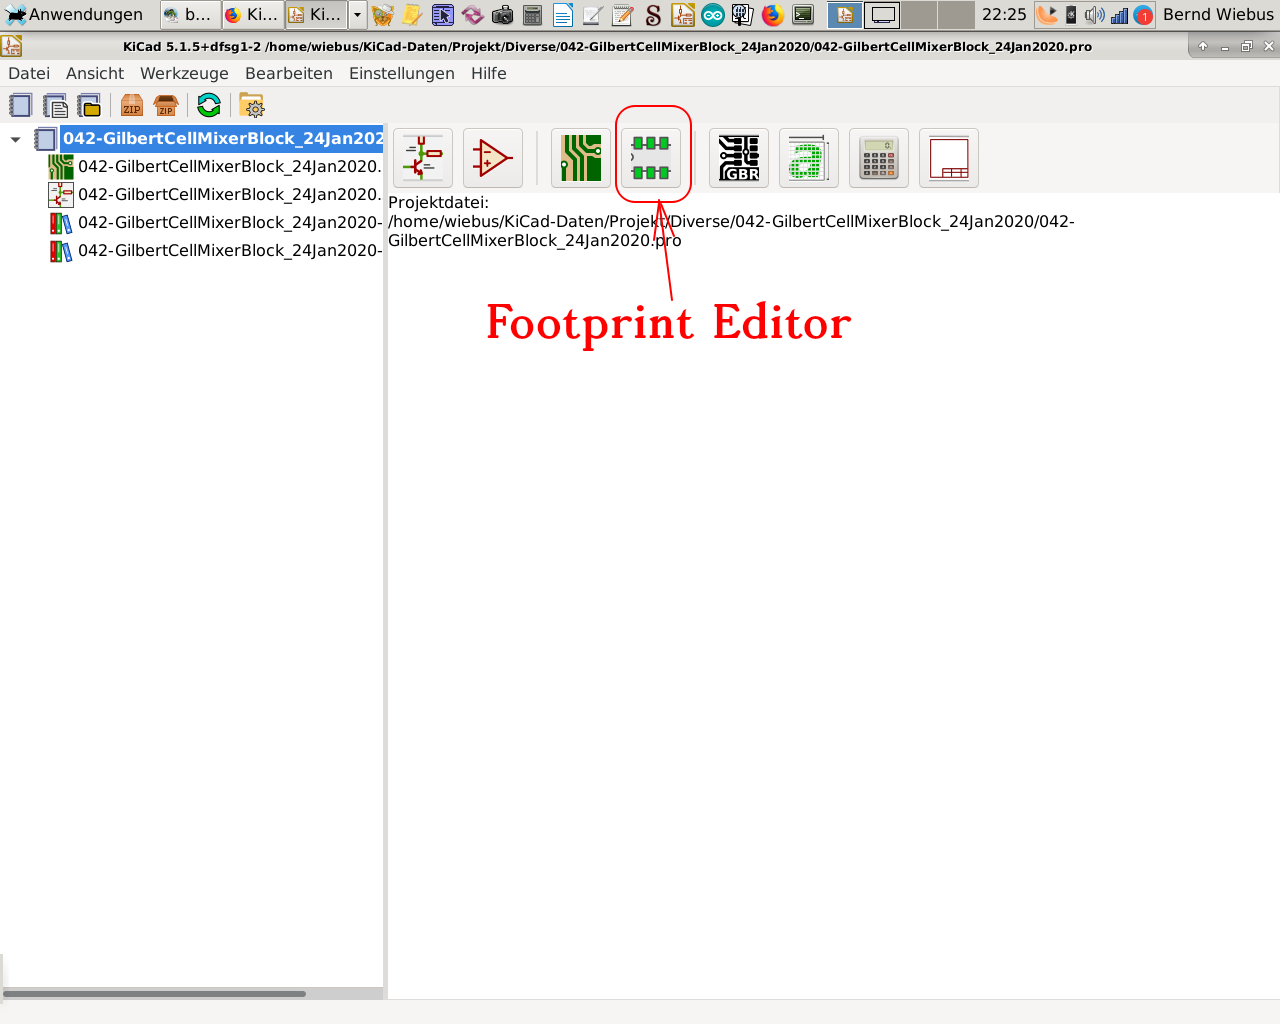The height and width of the screenshot is (1024, 1280).
Task: Open the blue document launcher in panel
Action: [563, 14]
